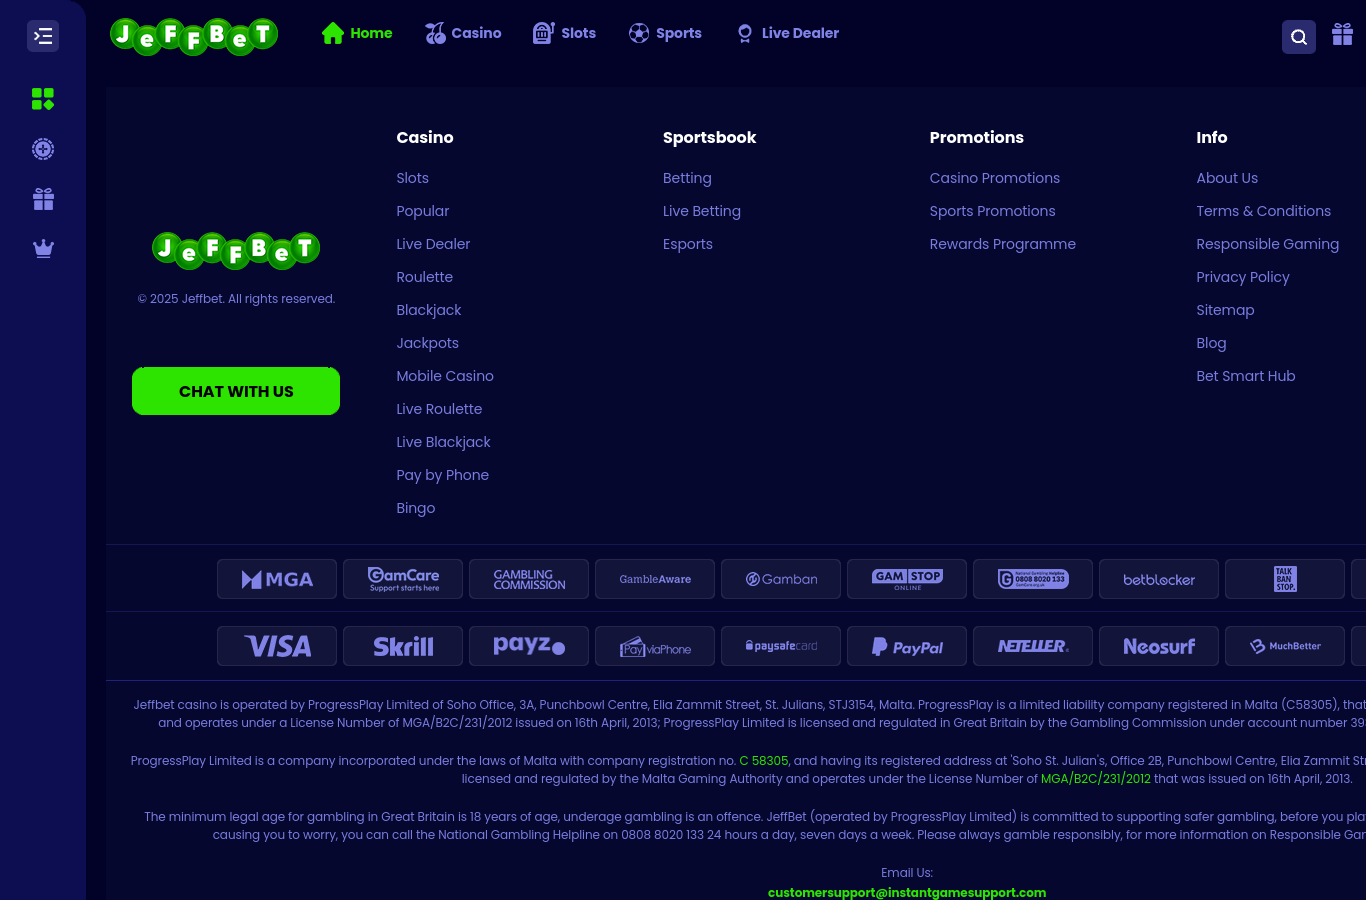Click the C 58305 company registration link
1366x900 pixels.
[764, 761]
